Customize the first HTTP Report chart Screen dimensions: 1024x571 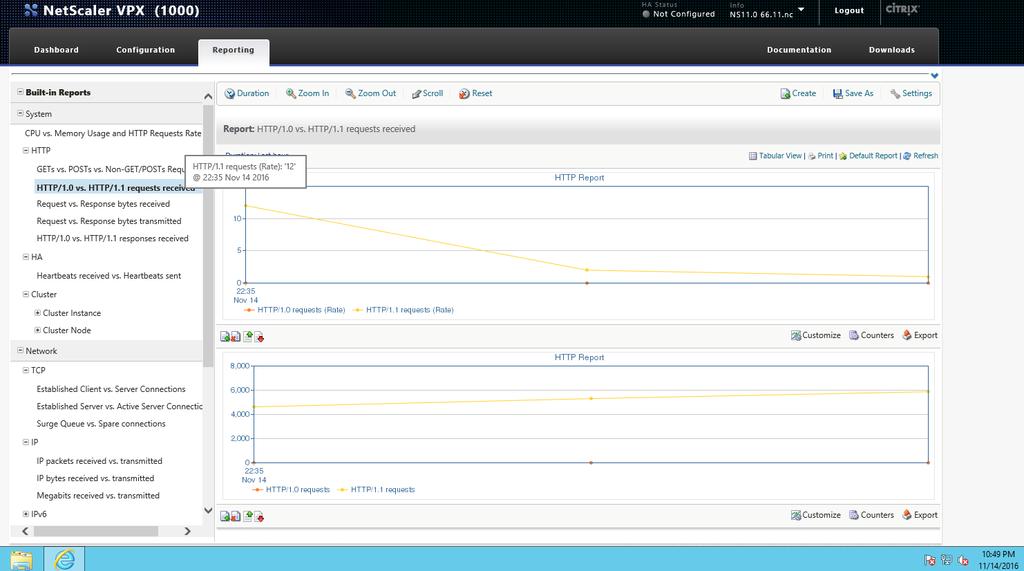[x=816, y=335]
